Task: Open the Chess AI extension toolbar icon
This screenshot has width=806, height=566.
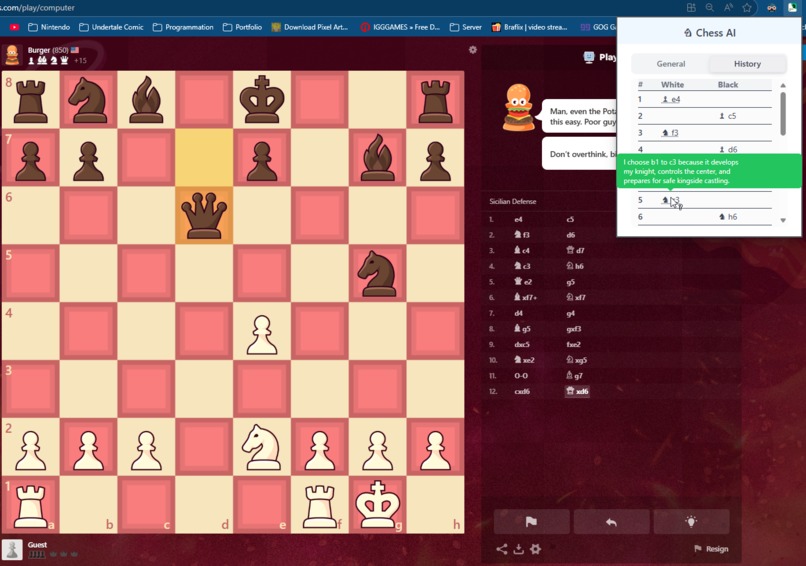Action: [792, 8]
